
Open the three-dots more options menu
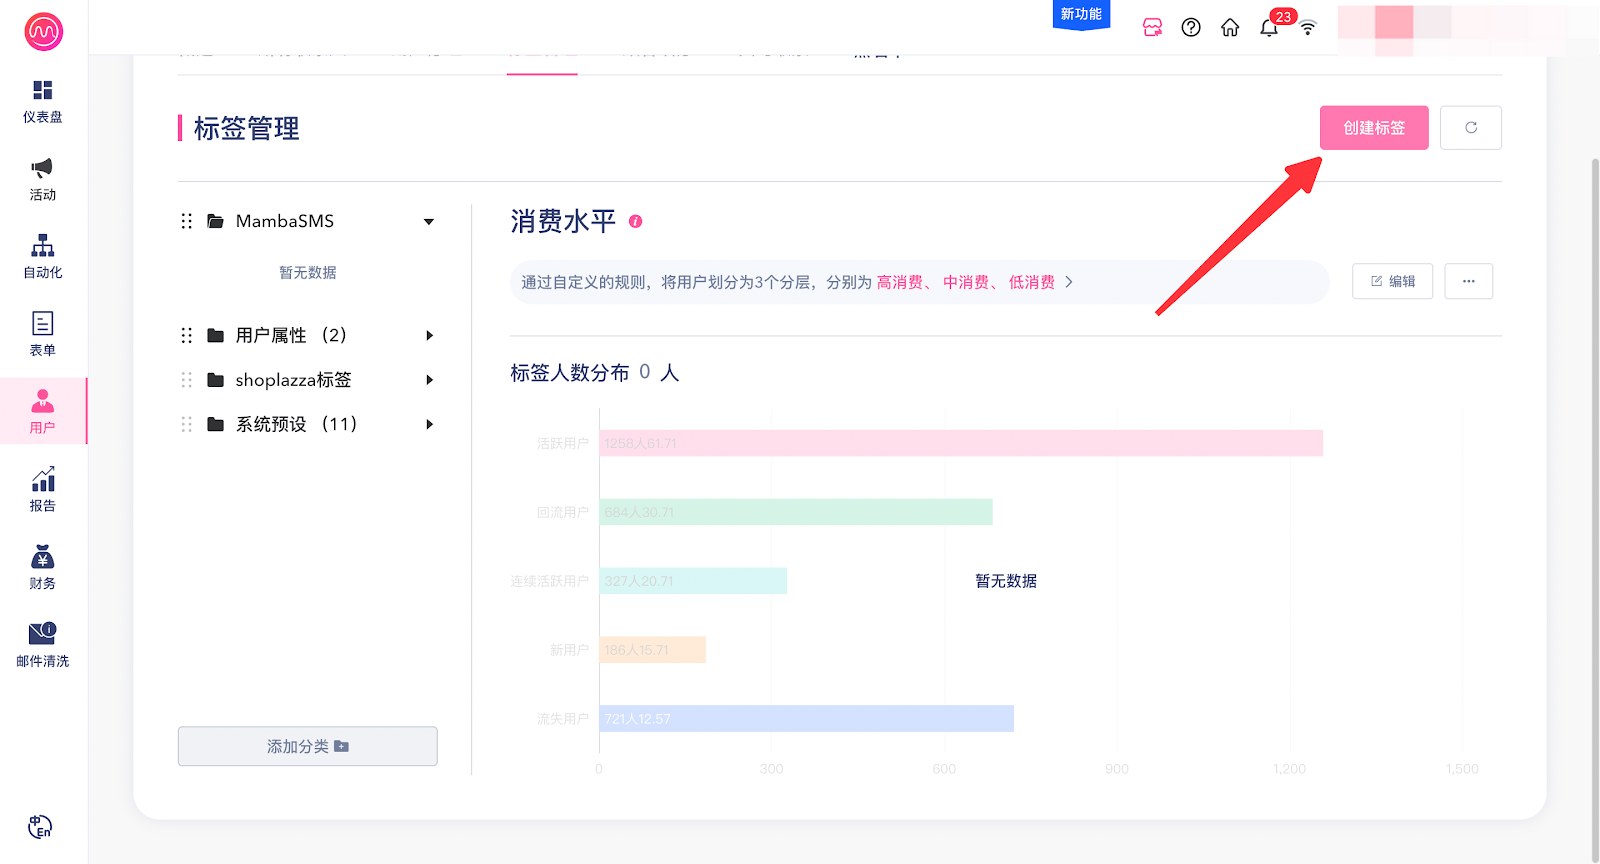coord(1468,282)
